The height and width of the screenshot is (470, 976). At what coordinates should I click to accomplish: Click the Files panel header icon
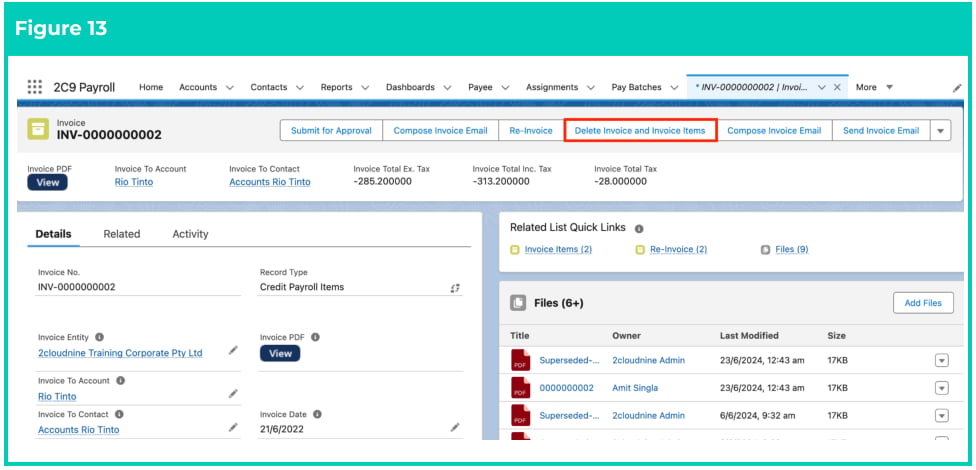coord(518,303)
